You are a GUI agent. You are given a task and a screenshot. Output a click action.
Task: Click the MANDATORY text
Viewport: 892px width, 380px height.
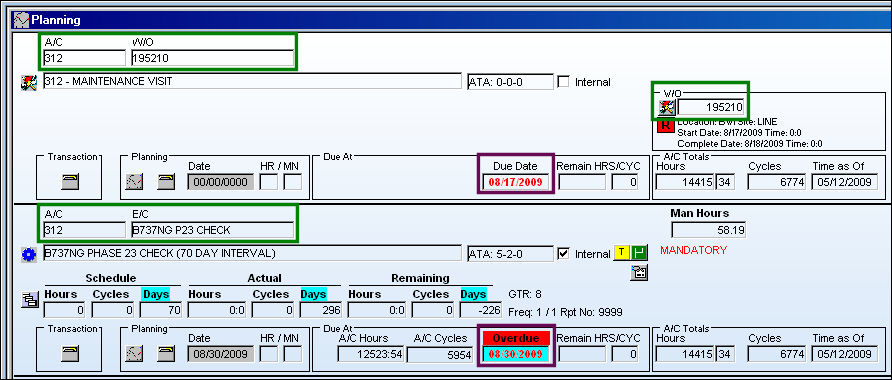pyautogui.click(x=693, y=250)
